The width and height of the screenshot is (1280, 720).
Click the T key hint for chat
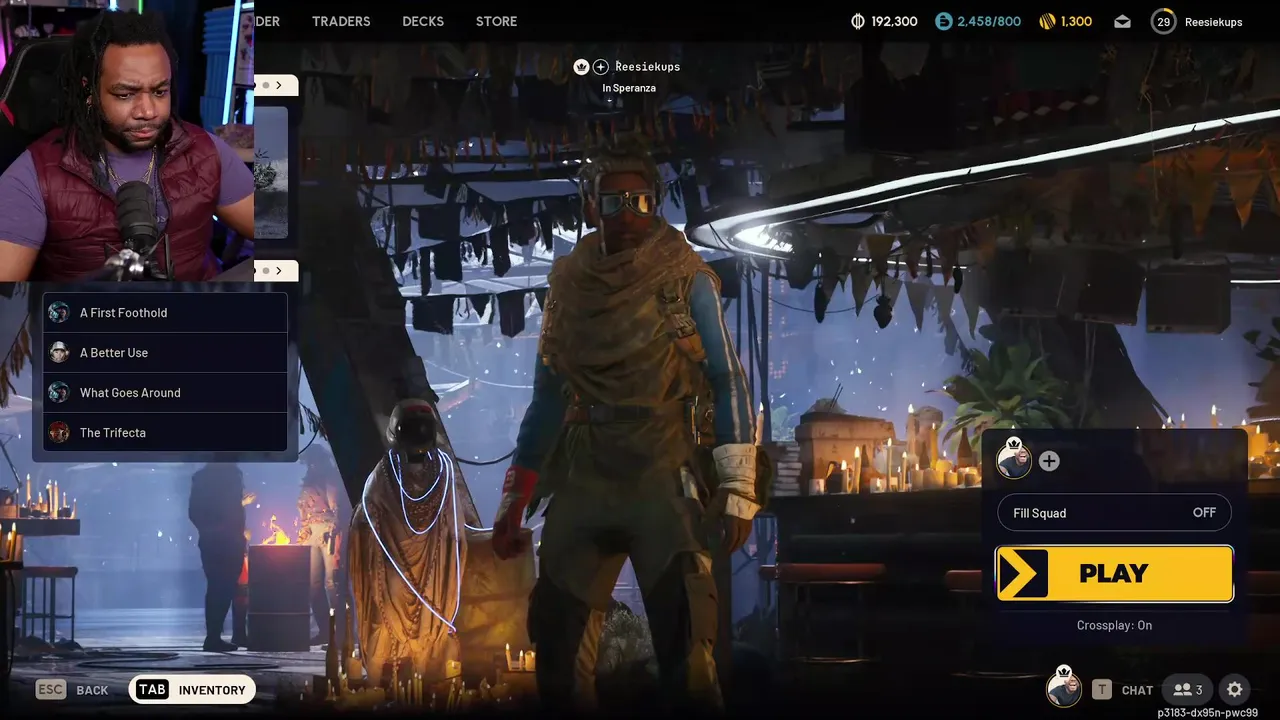(1102, 689)
